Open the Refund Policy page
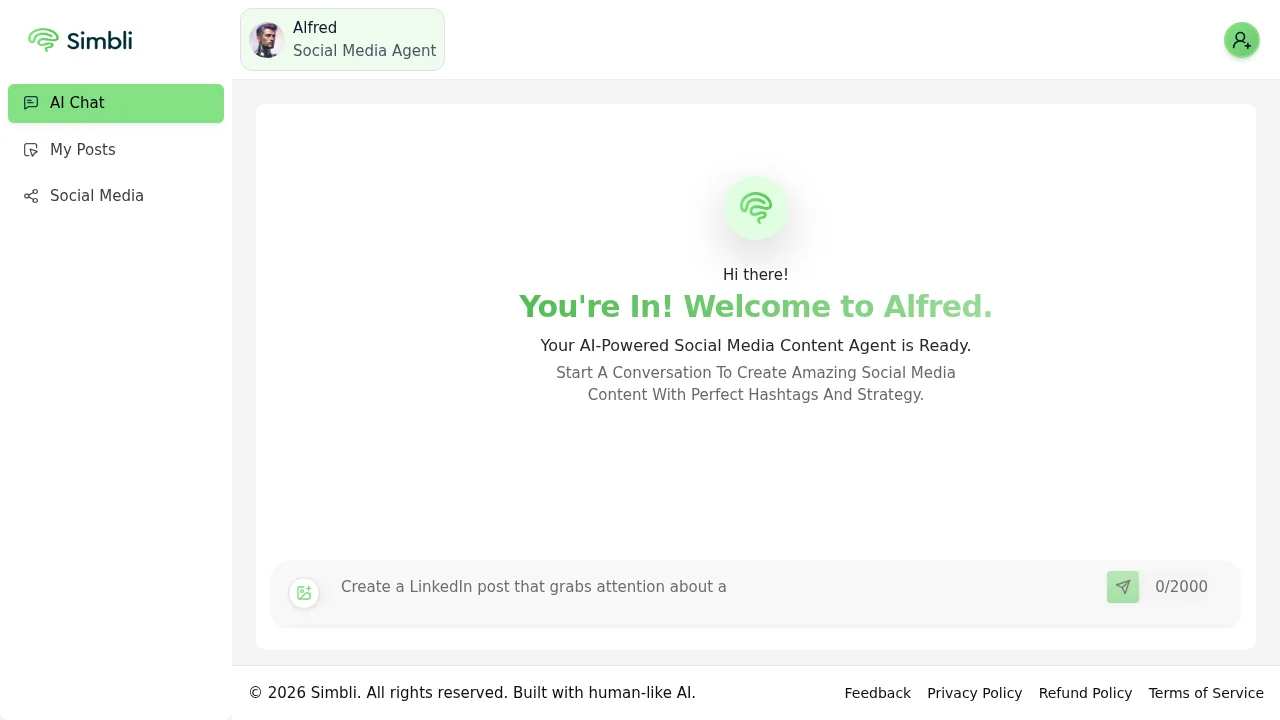1280x720 pixels. click(1085, 693)
